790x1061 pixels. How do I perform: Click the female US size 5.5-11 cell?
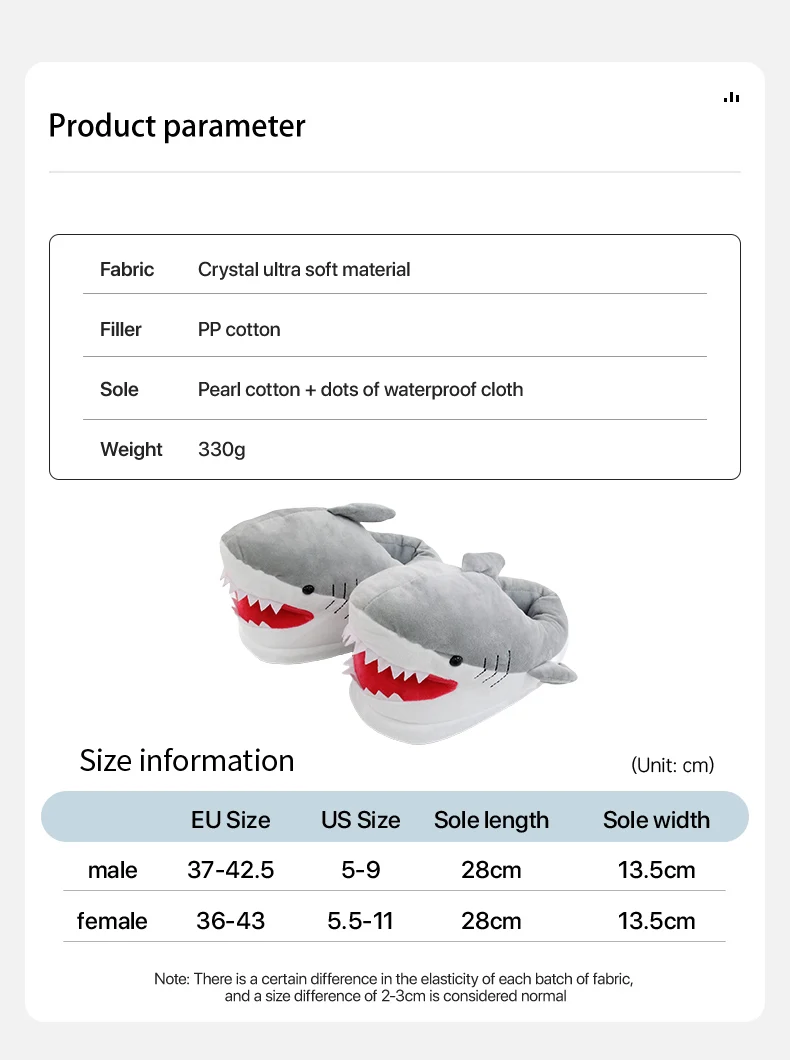[x=360, y=920]
